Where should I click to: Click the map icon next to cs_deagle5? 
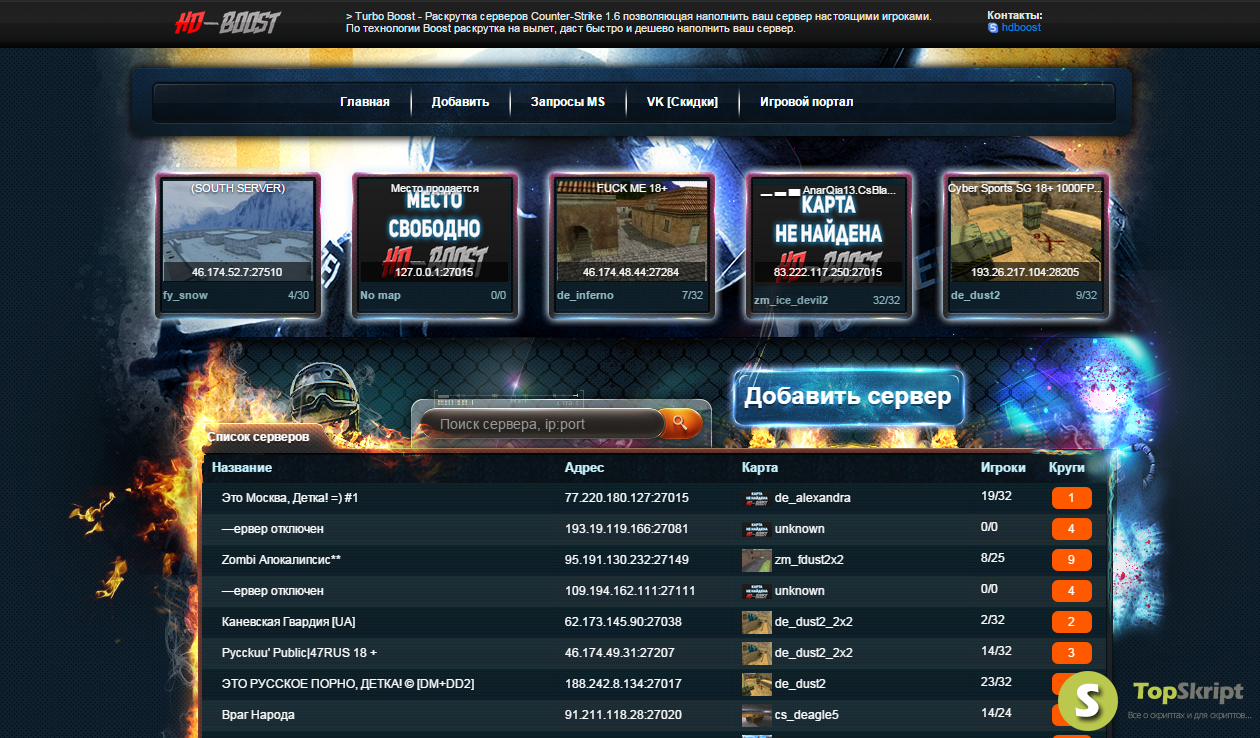[756, 715]
